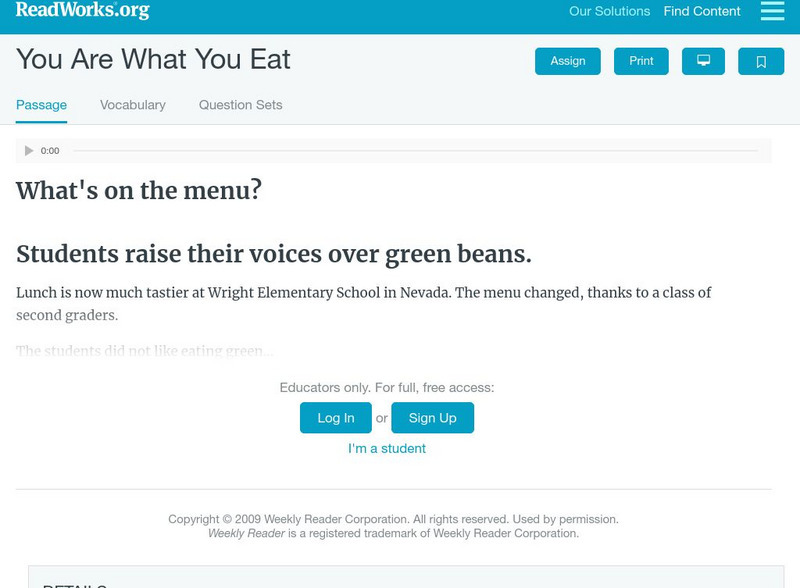
Task: Click the green beans subheading
Action: (273, 254)
